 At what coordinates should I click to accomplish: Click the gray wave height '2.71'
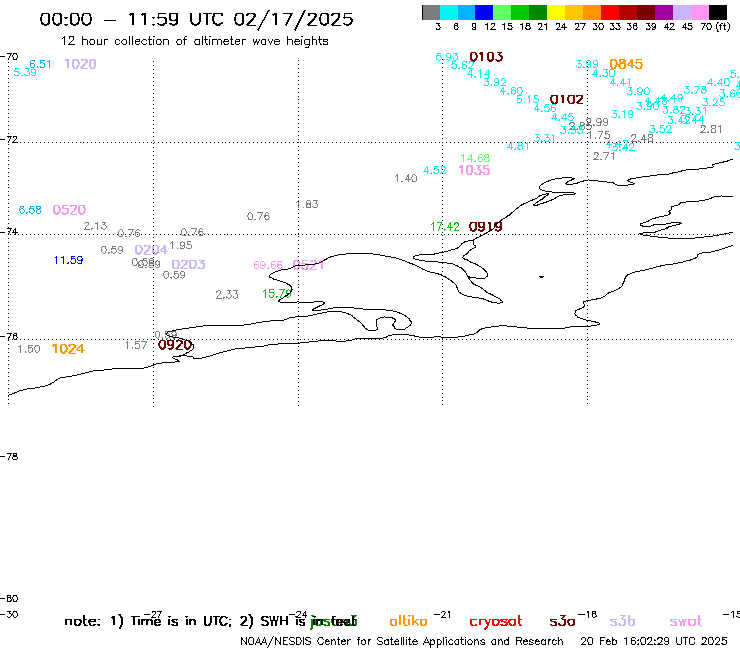point(604,156)
